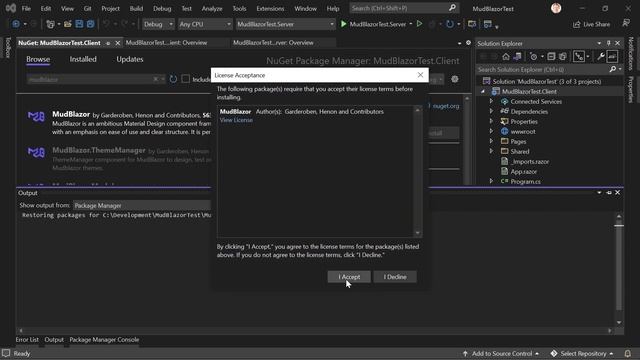Click the notifications bell in status bar
The width and height of the screenshot is (640, 360).
627,353
